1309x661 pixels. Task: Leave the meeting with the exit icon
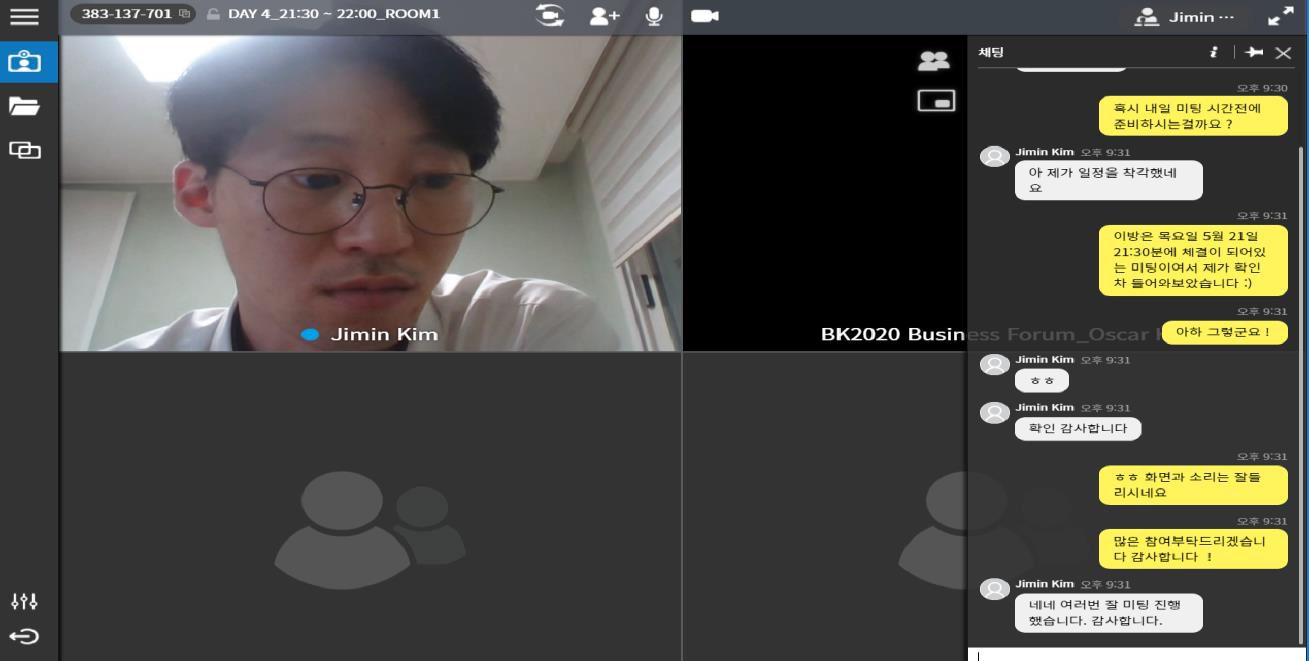coord(24,637)
